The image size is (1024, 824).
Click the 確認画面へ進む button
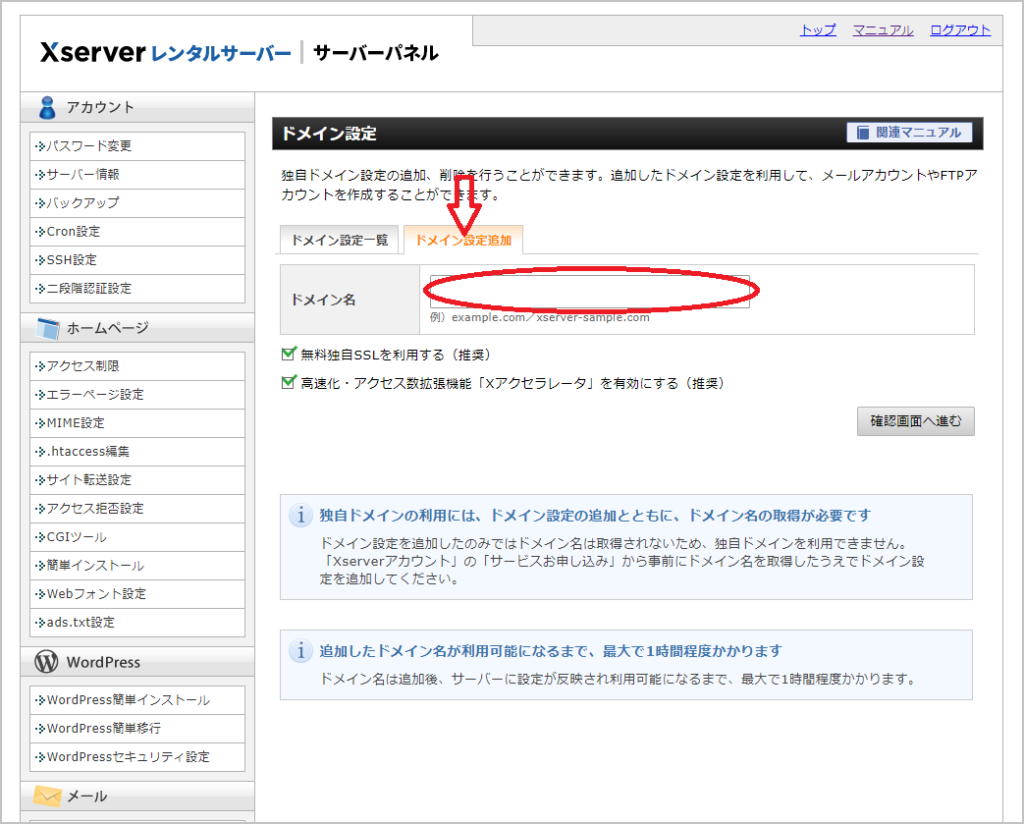(916, 421)
